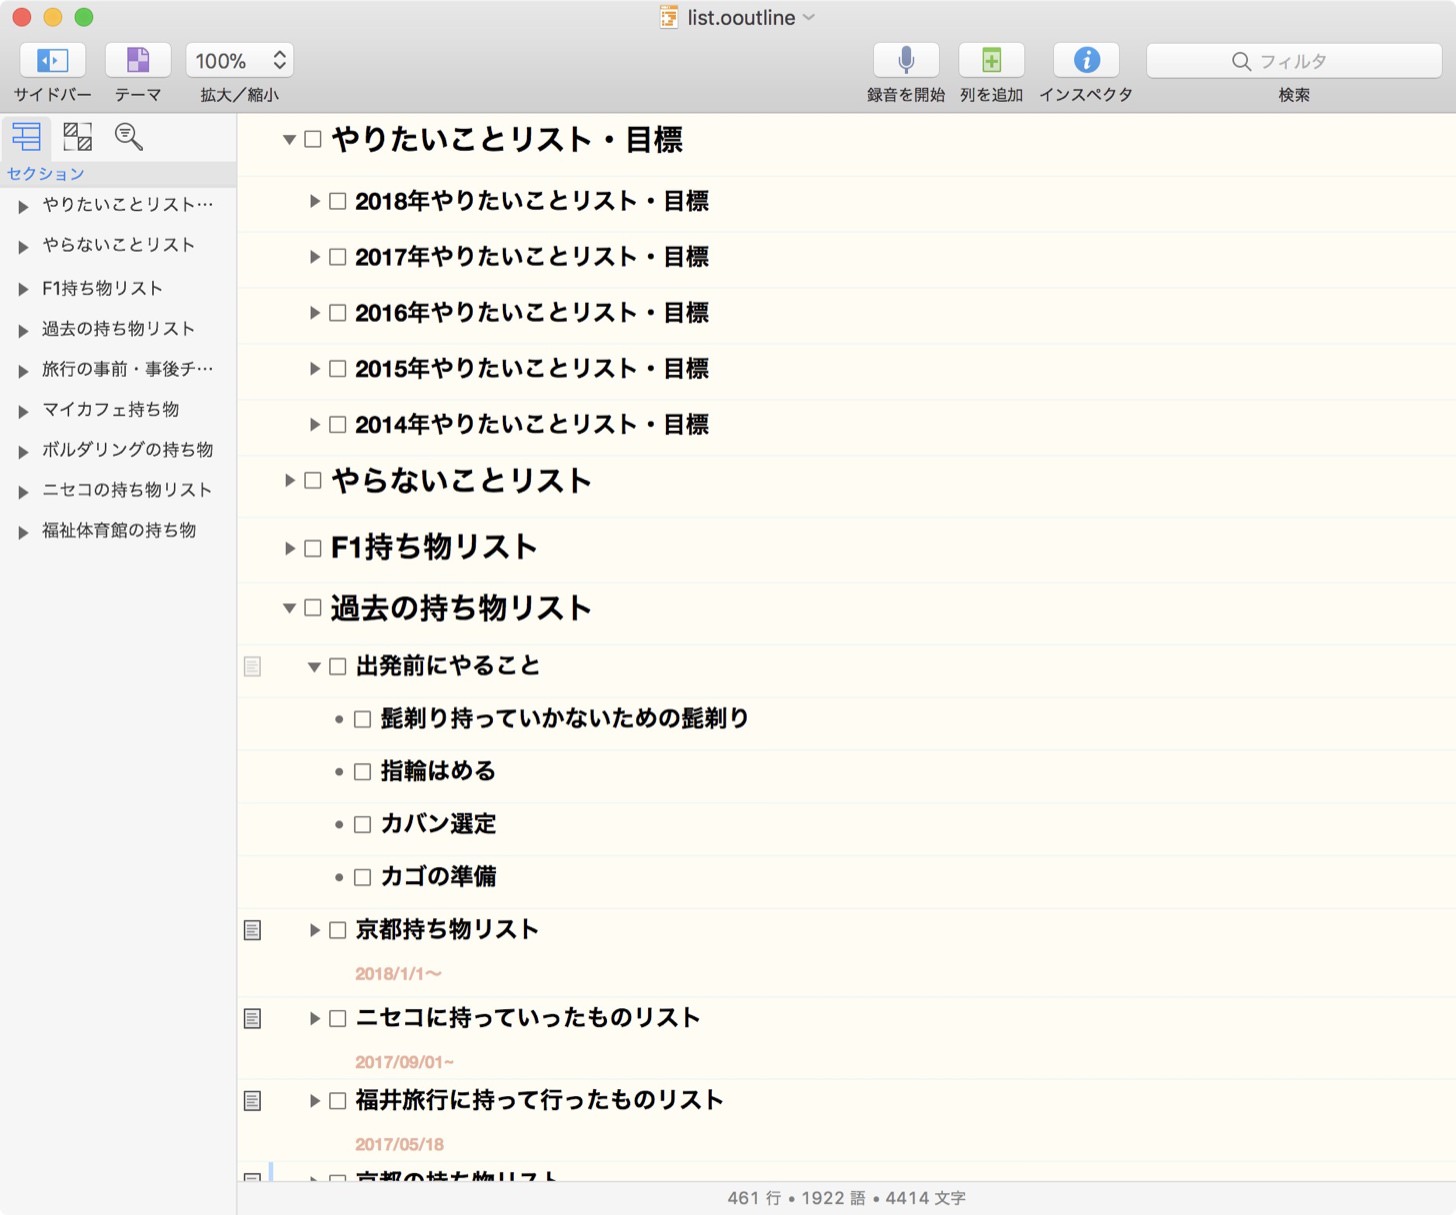The height and width of the screenshot is (1215, 1456).
Task: Check the 指輪はめる checkbox
Action: click(363, 772)
